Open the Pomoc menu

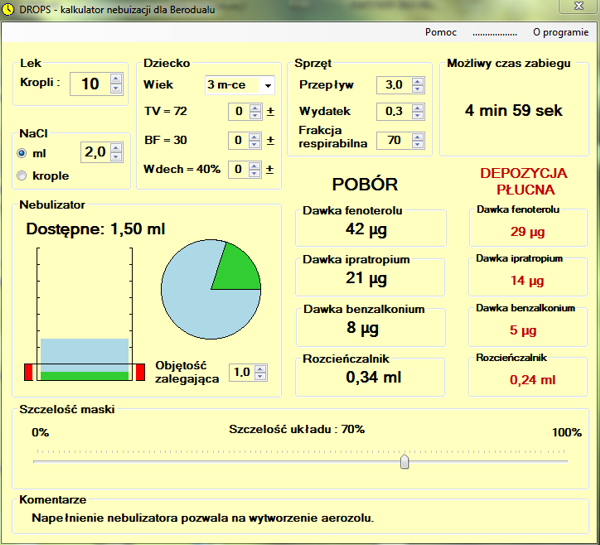(441, 32)
